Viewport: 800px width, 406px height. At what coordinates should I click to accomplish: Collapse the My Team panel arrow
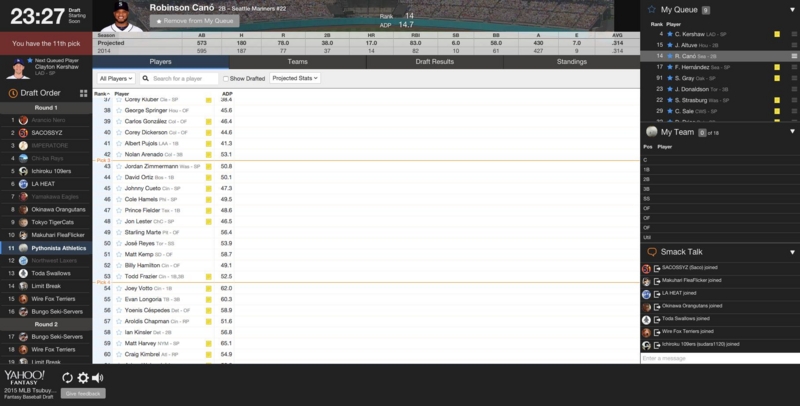point(792,132)
